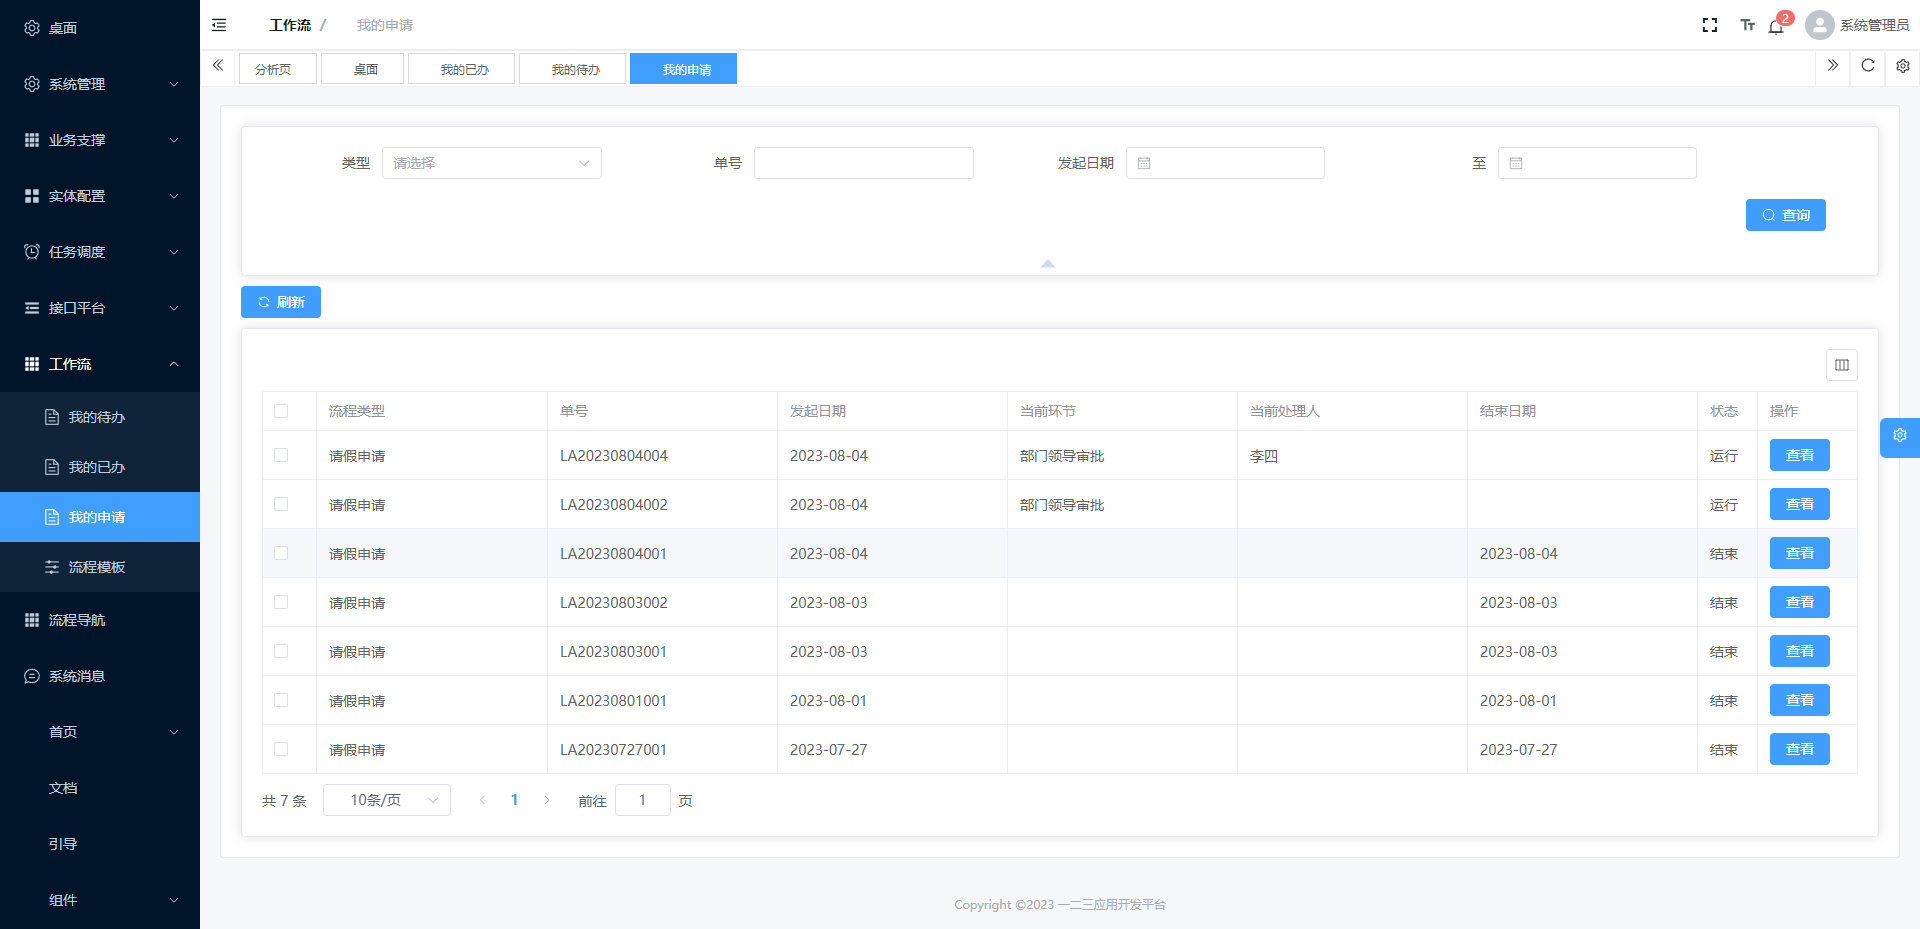Open font size setting icon
Image resolution: width=1920 pixels, height=929 pixels.
(x=1747, y=25)
